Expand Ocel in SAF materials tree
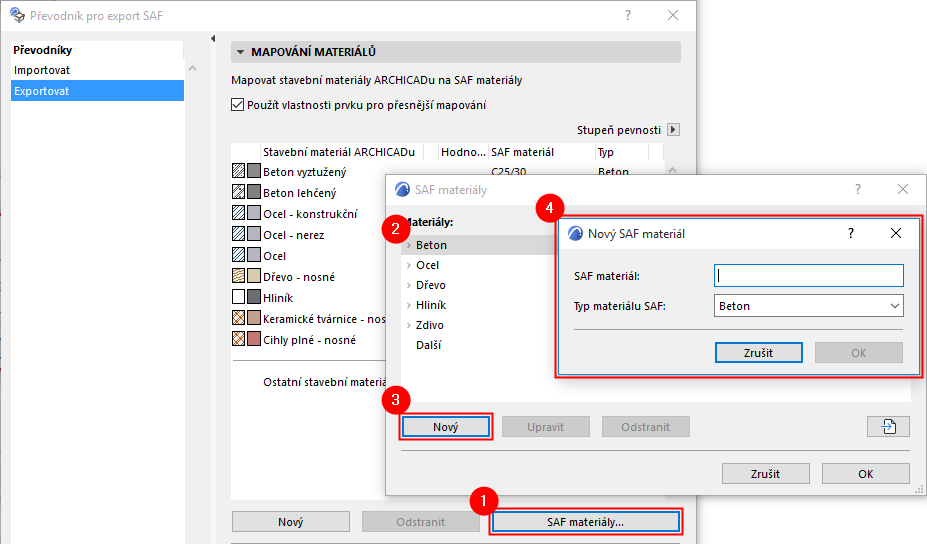 [x=409, y=265]
